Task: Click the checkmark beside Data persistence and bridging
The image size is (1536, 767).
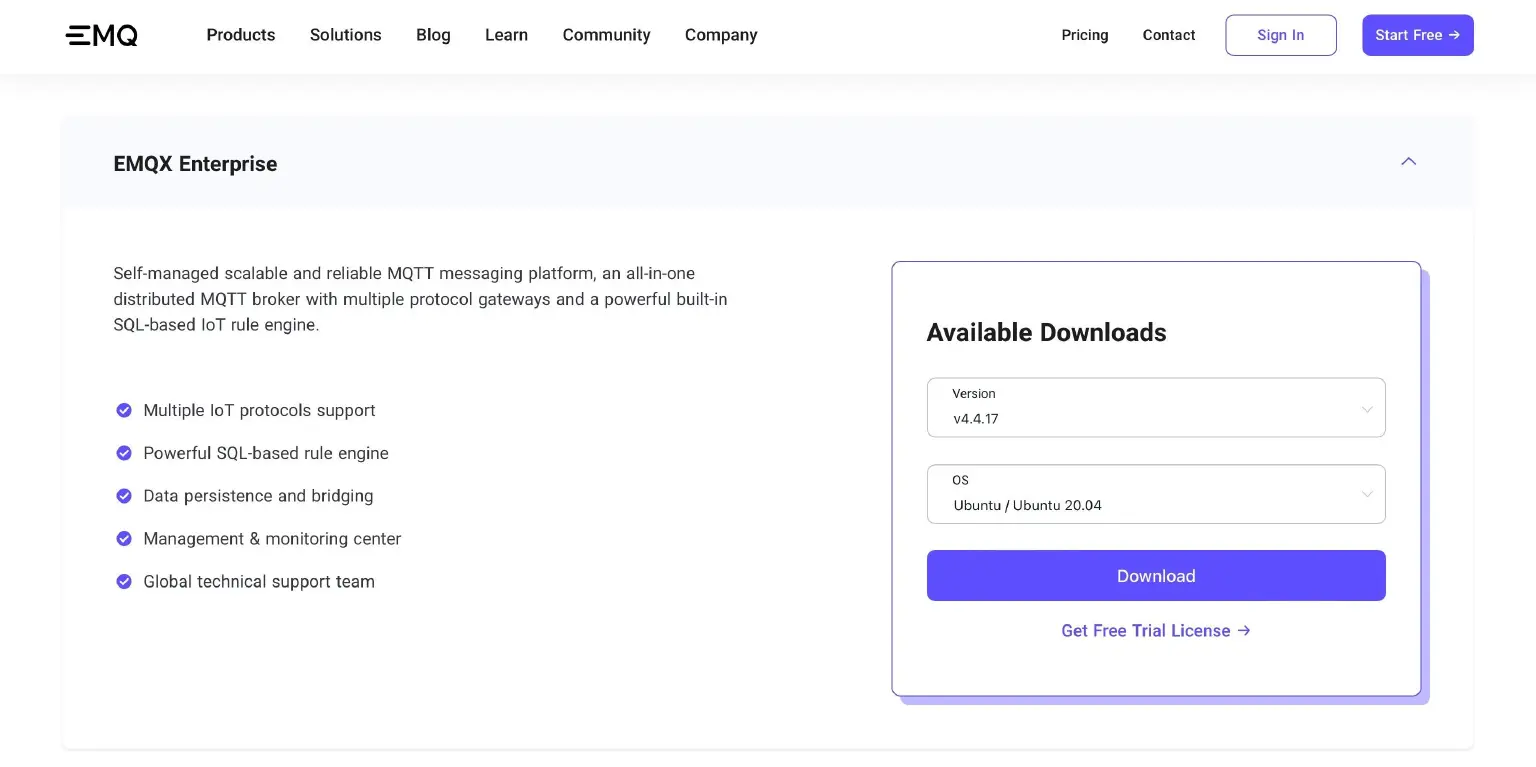Action: 124,496
